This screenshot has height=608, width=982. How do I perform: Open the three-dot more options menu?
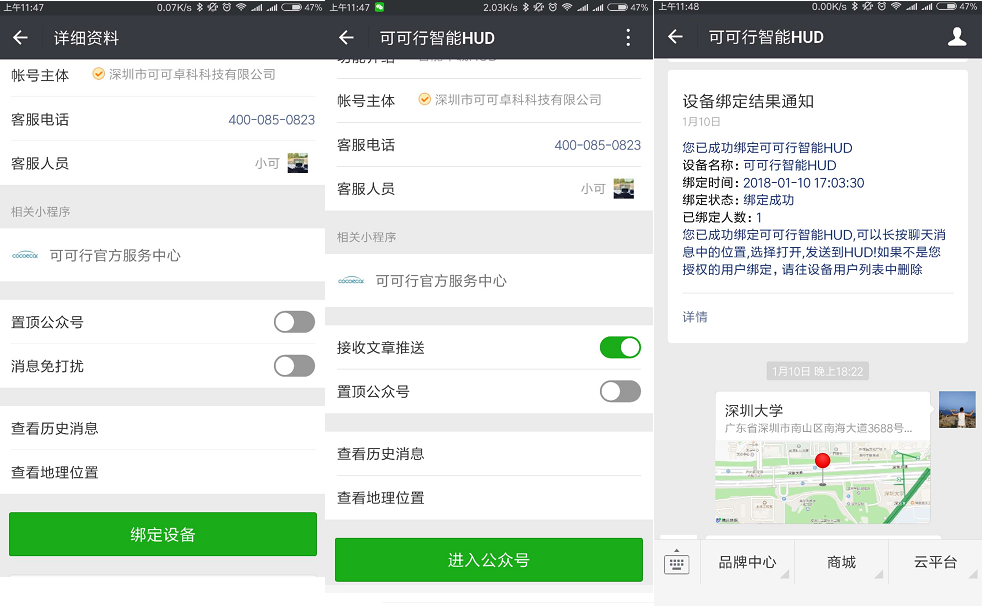click(x=628, y=38)
